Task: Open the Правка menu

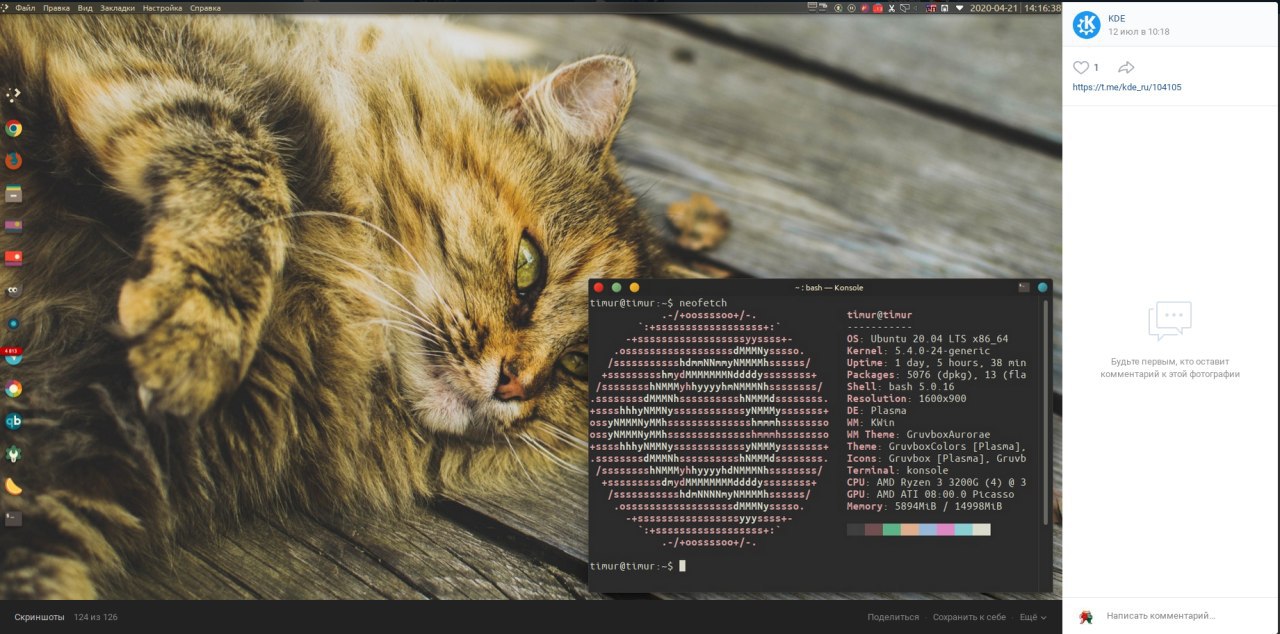Action: (56, 8)
